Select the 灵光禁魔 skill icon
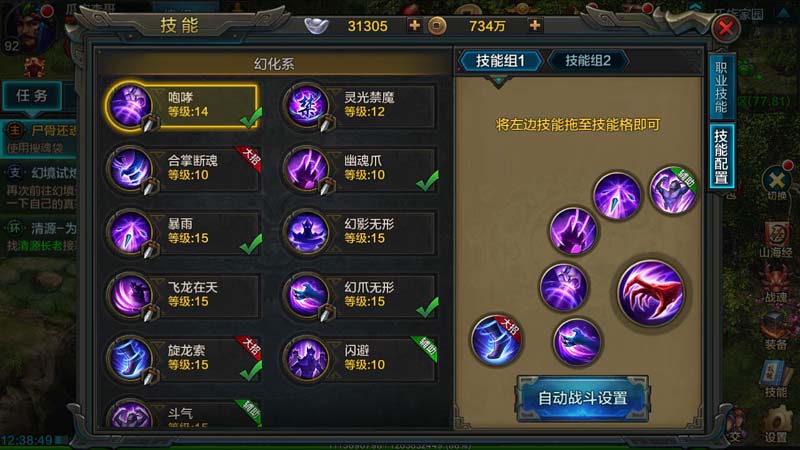 [x=306, y=106]
